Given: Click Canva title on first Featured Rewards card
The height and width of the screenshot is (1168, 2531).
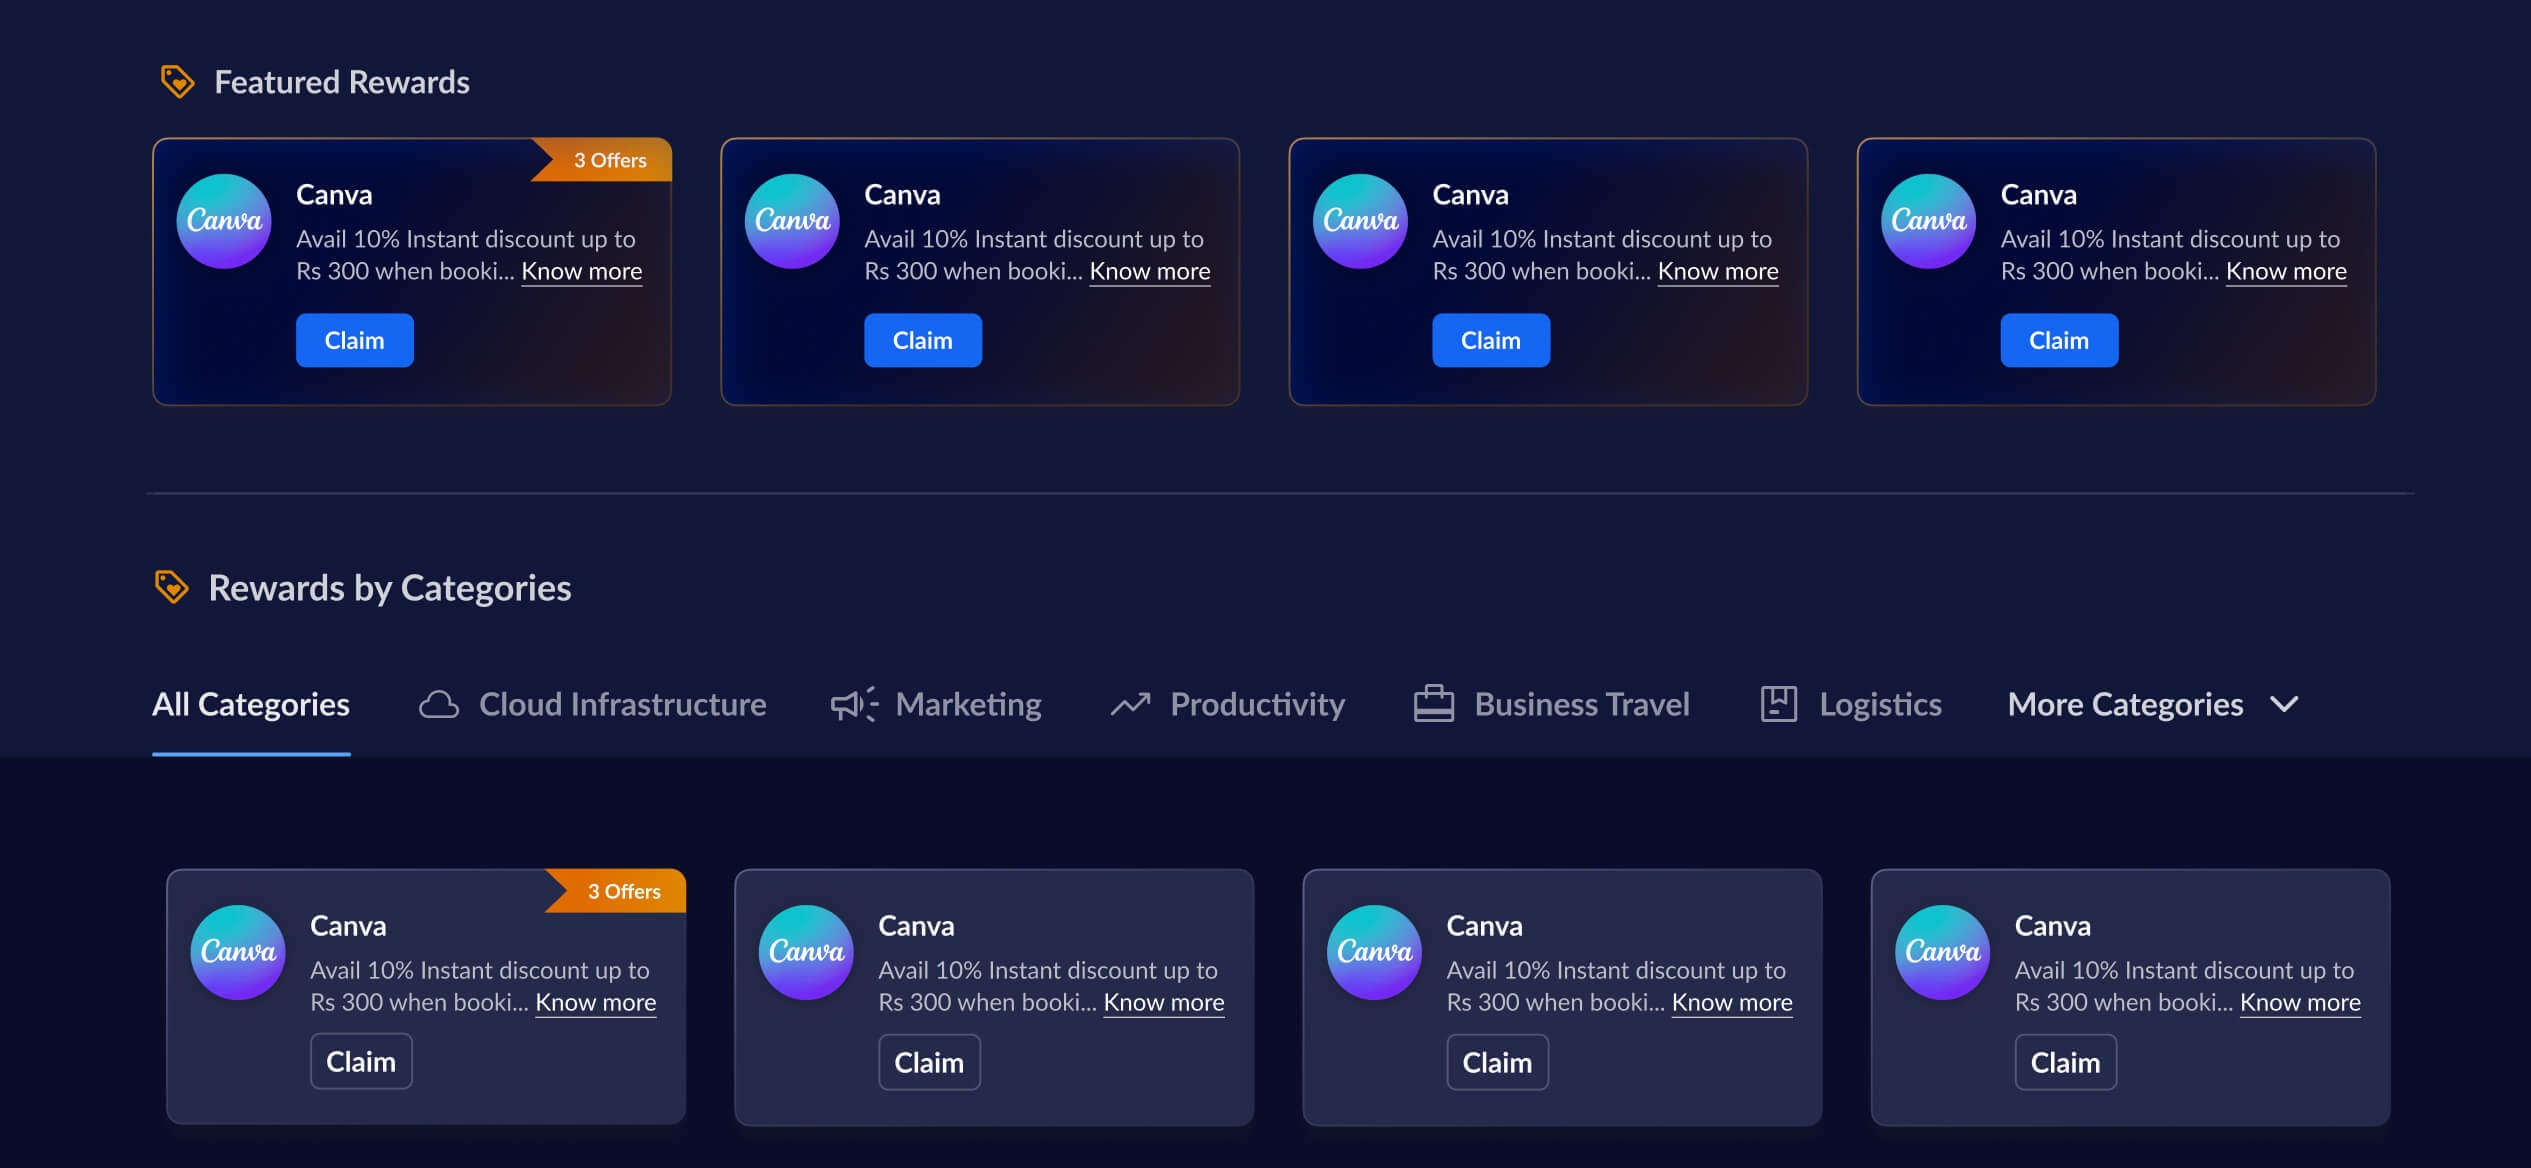Looking at the screenshot, I should pos(334,195).
